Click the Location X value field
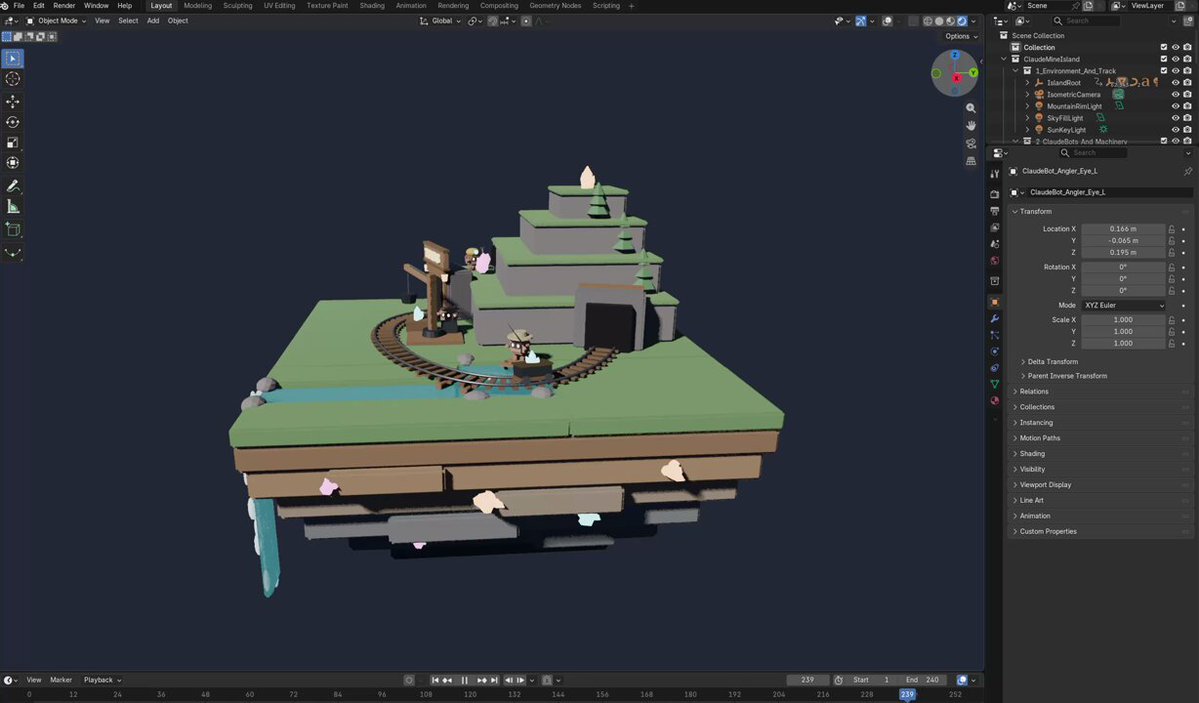Image resolution: width=1199 pixels, height=703 pixels. coord(1123,229)
